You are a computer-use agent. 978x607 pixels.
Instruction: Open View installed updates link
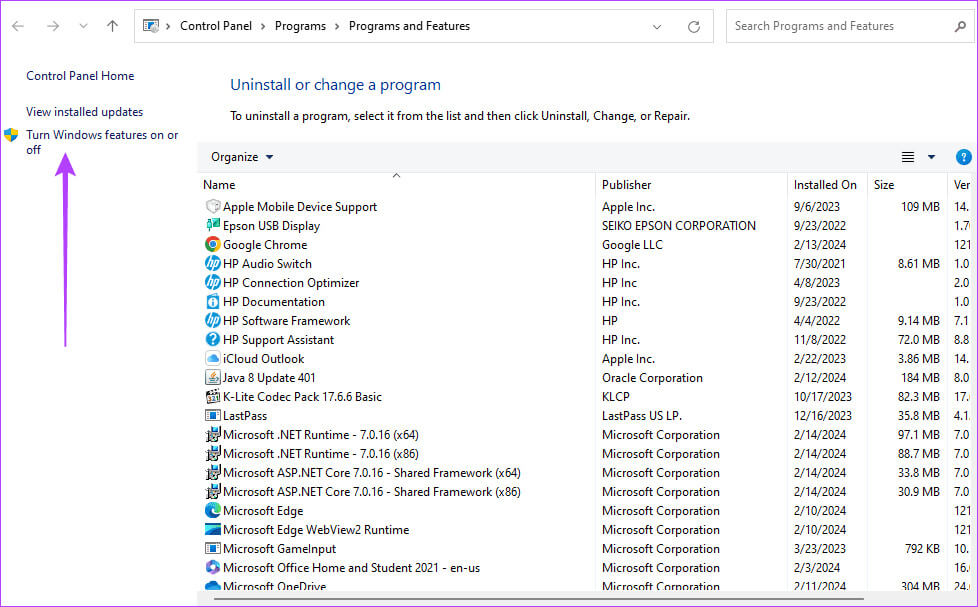(x=84, y=112)
